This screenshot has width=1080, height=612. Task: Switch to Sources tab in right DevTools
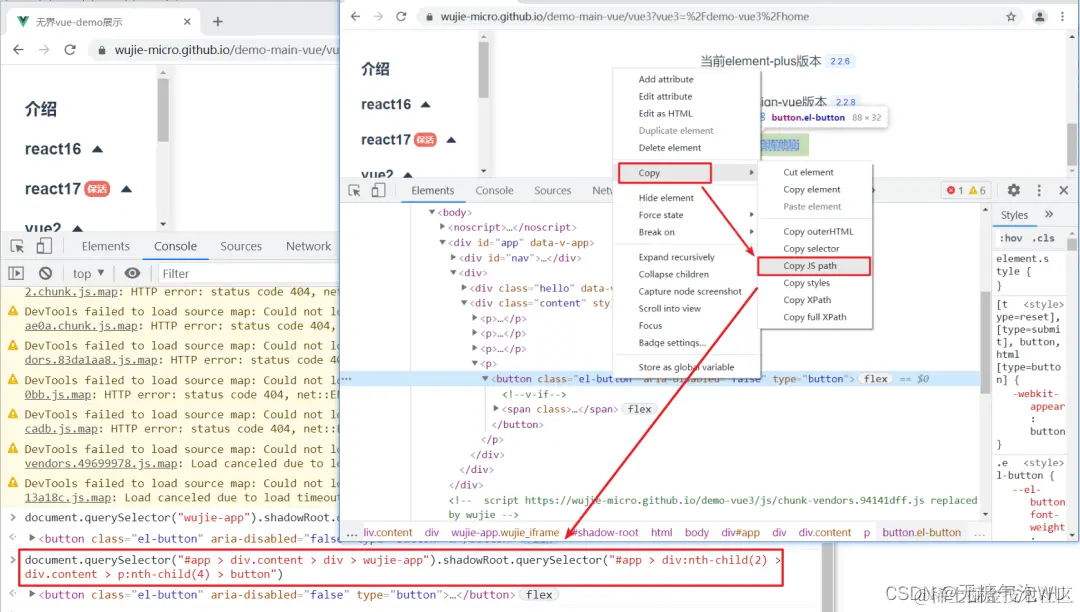[552, 190]
